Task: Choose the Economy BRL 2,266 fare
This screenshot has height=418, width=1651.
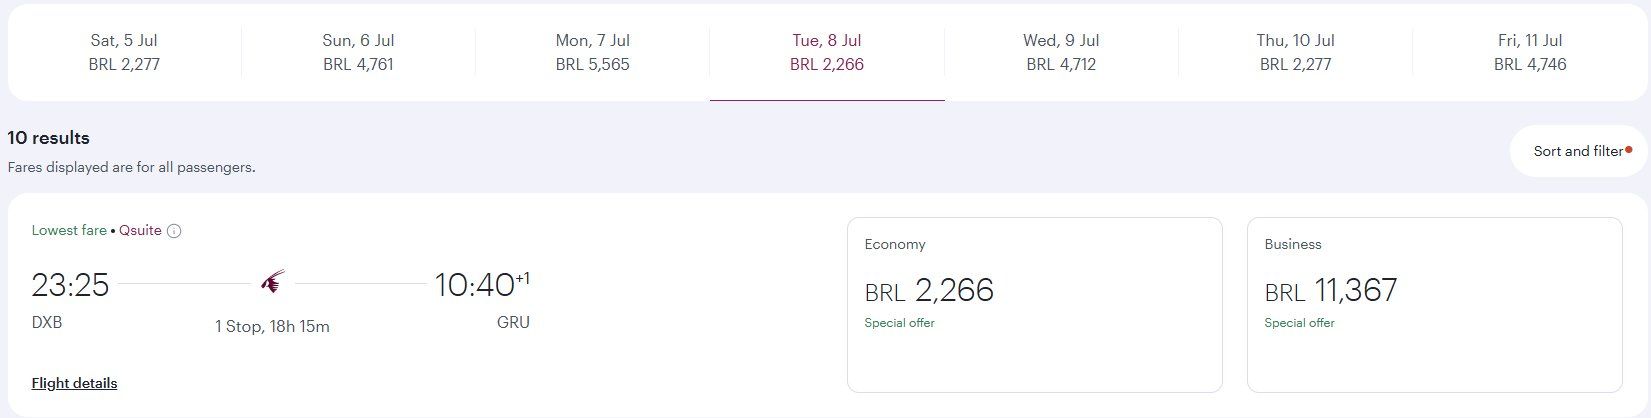Action: coord(1034,305)
